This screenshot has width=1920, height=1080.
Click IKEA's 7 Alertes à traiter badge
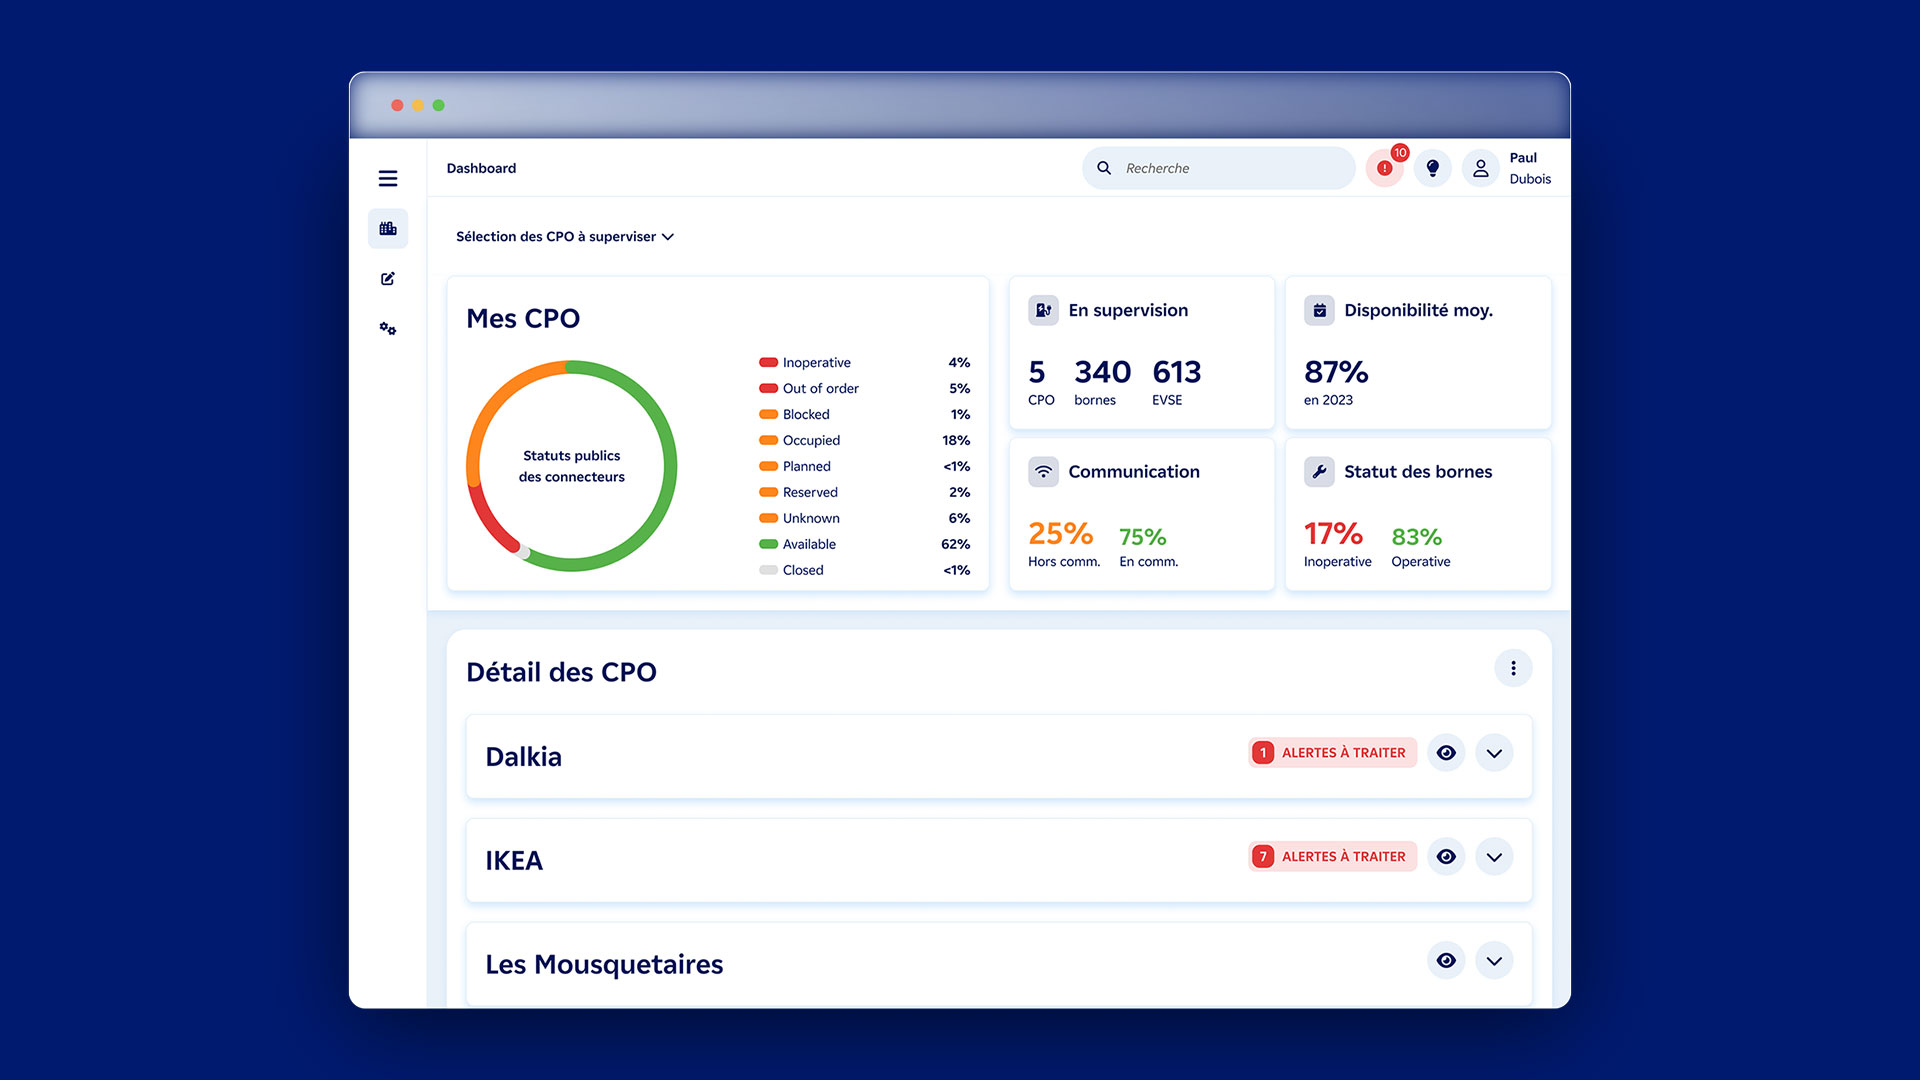click(x=1332, y=857)
